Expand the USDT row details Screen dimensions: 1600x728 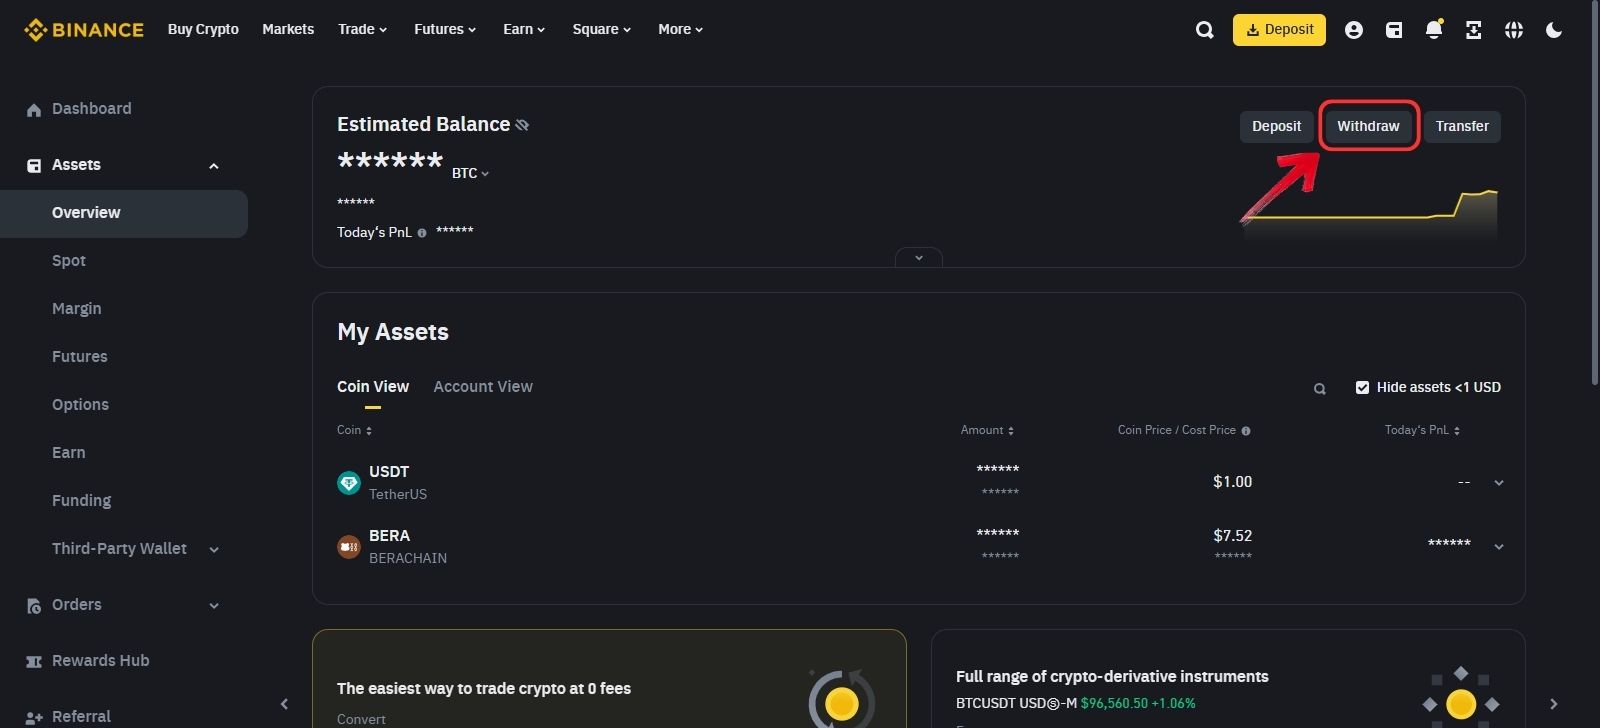click(1499, 483)
